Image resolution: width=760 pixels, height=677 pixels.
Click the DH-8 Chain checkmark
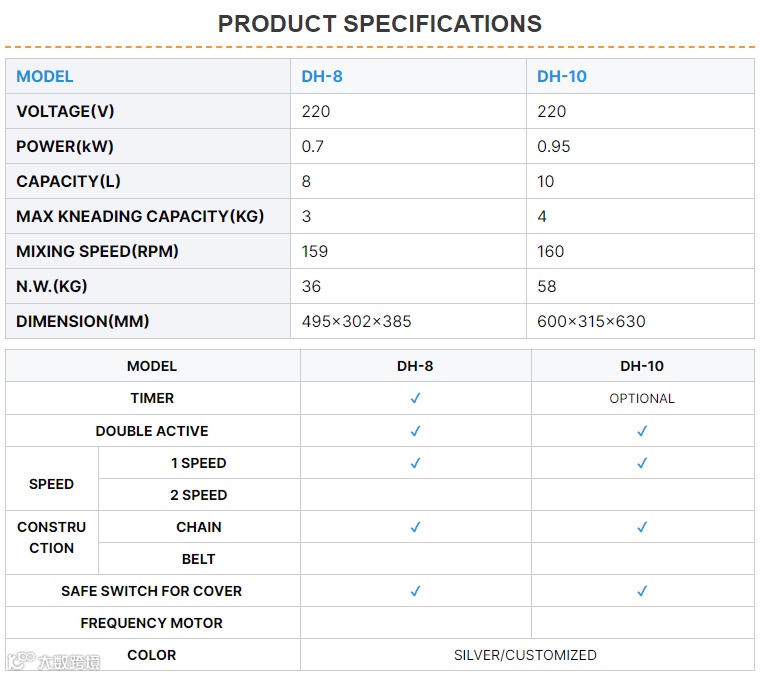[x=415, y=527]
